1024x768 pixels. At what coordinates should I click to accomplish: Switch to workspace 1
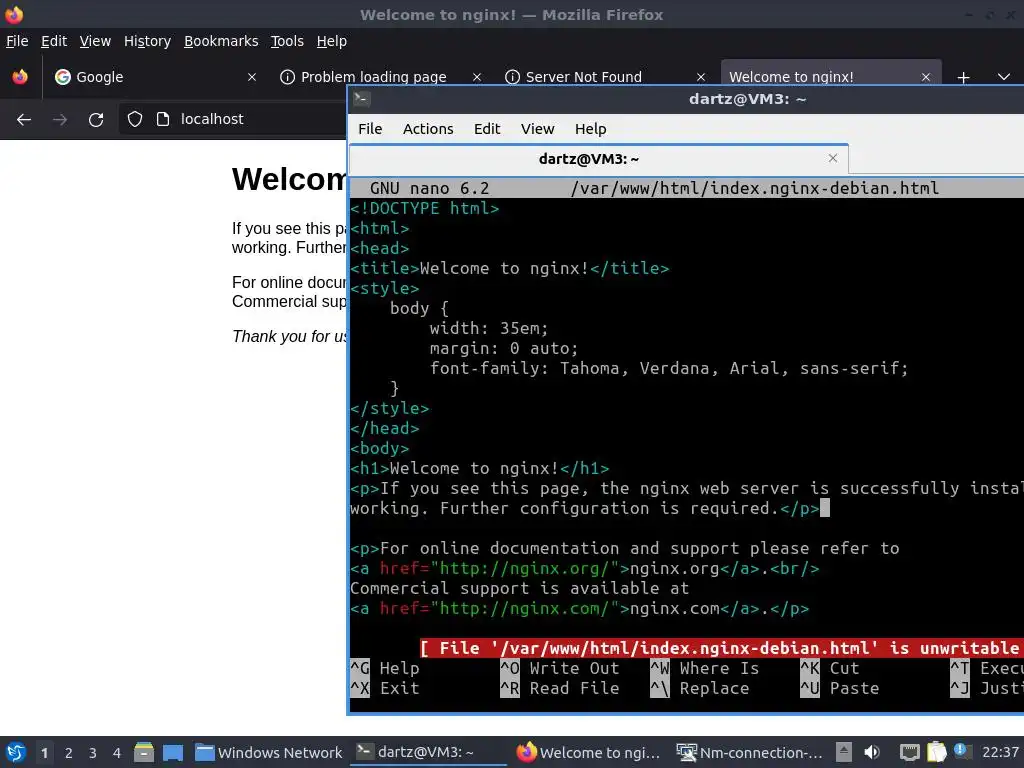pos(44,752)
